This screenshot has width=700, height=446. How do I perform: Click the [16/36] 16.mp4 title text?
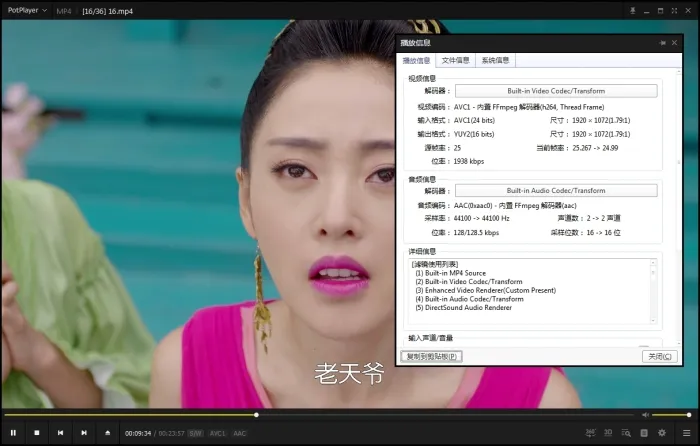108,11
